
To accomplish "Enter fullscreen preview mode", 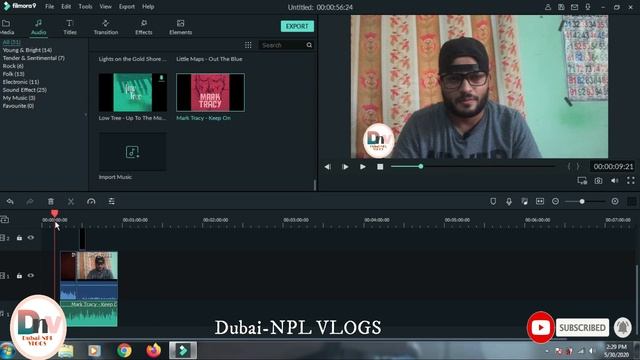I will click(x=631, y=180).
